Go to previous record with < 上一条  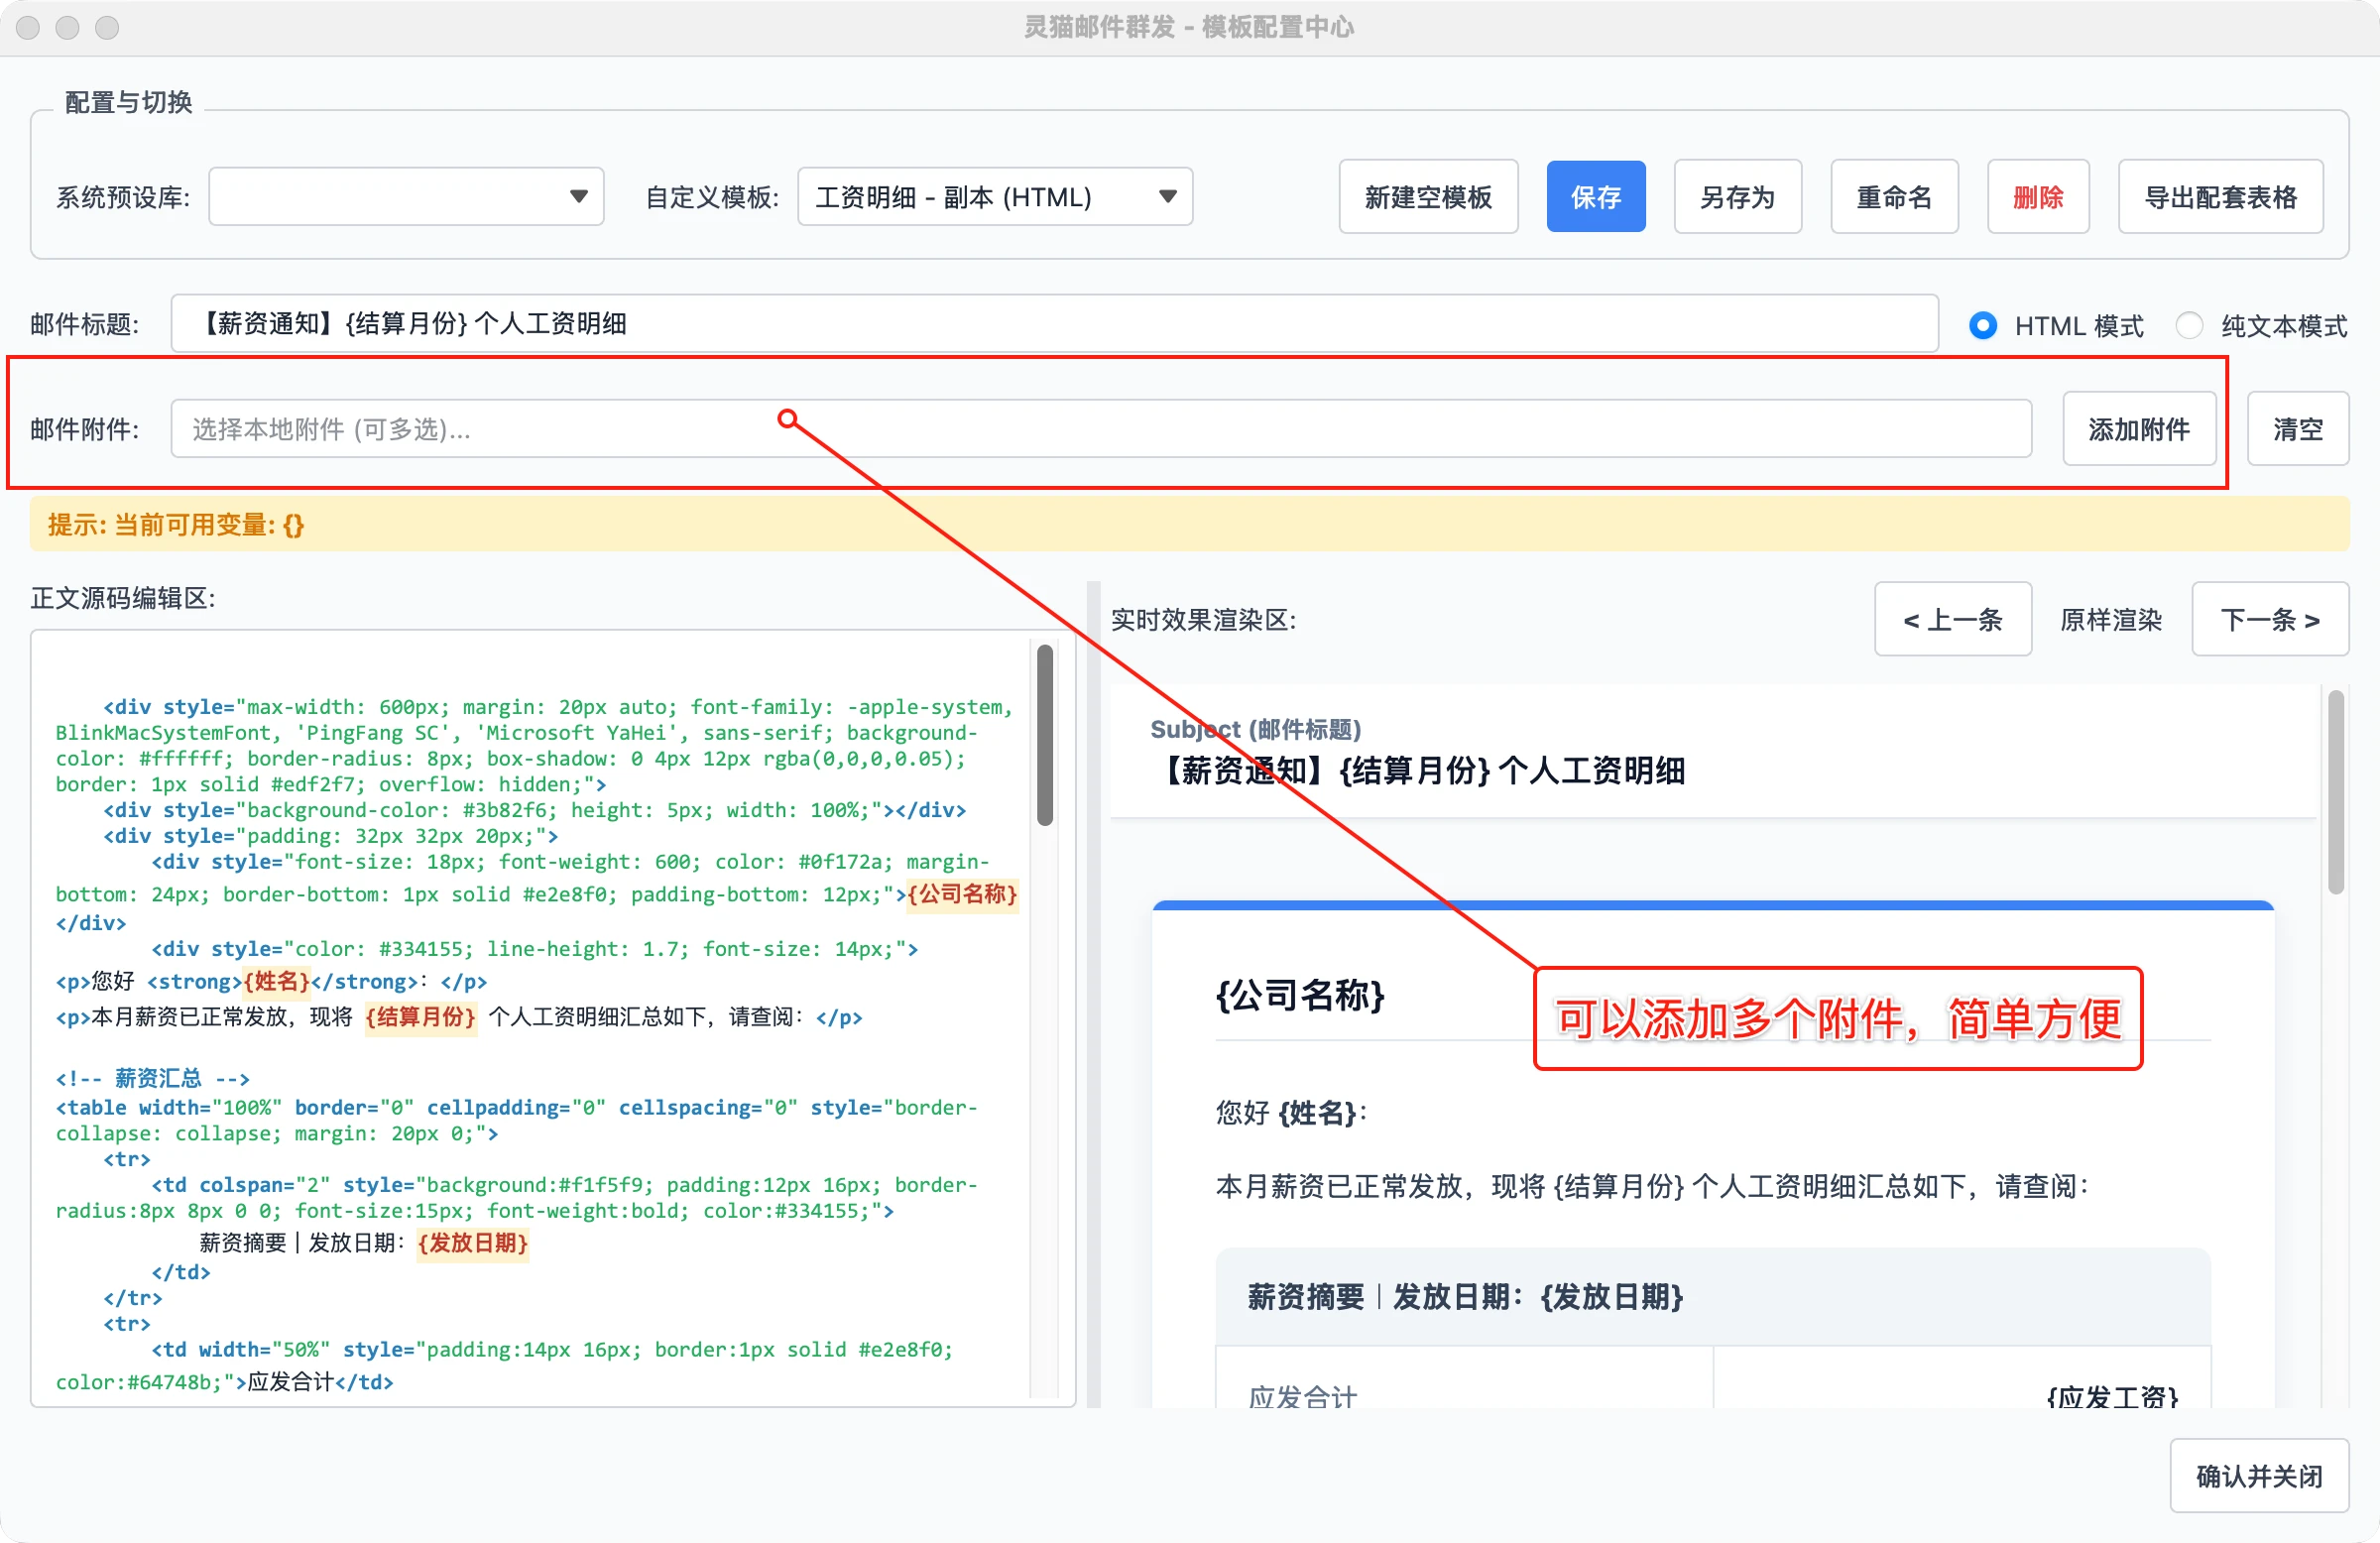[x=1952, y=619]
